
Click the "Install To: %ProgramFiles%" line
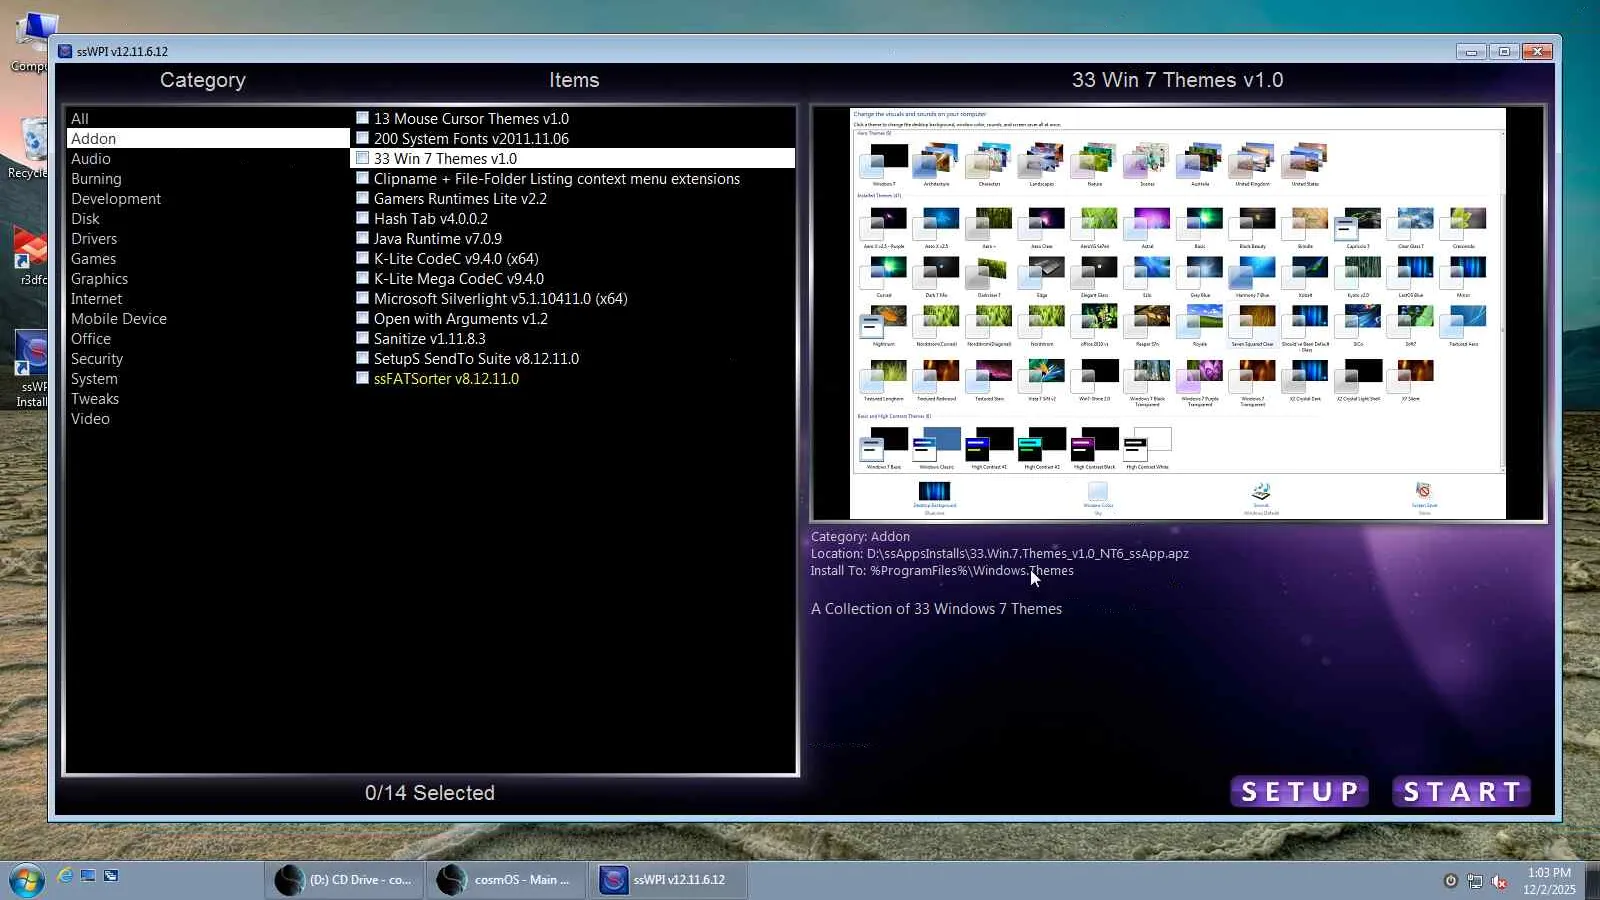pos(942,571)
